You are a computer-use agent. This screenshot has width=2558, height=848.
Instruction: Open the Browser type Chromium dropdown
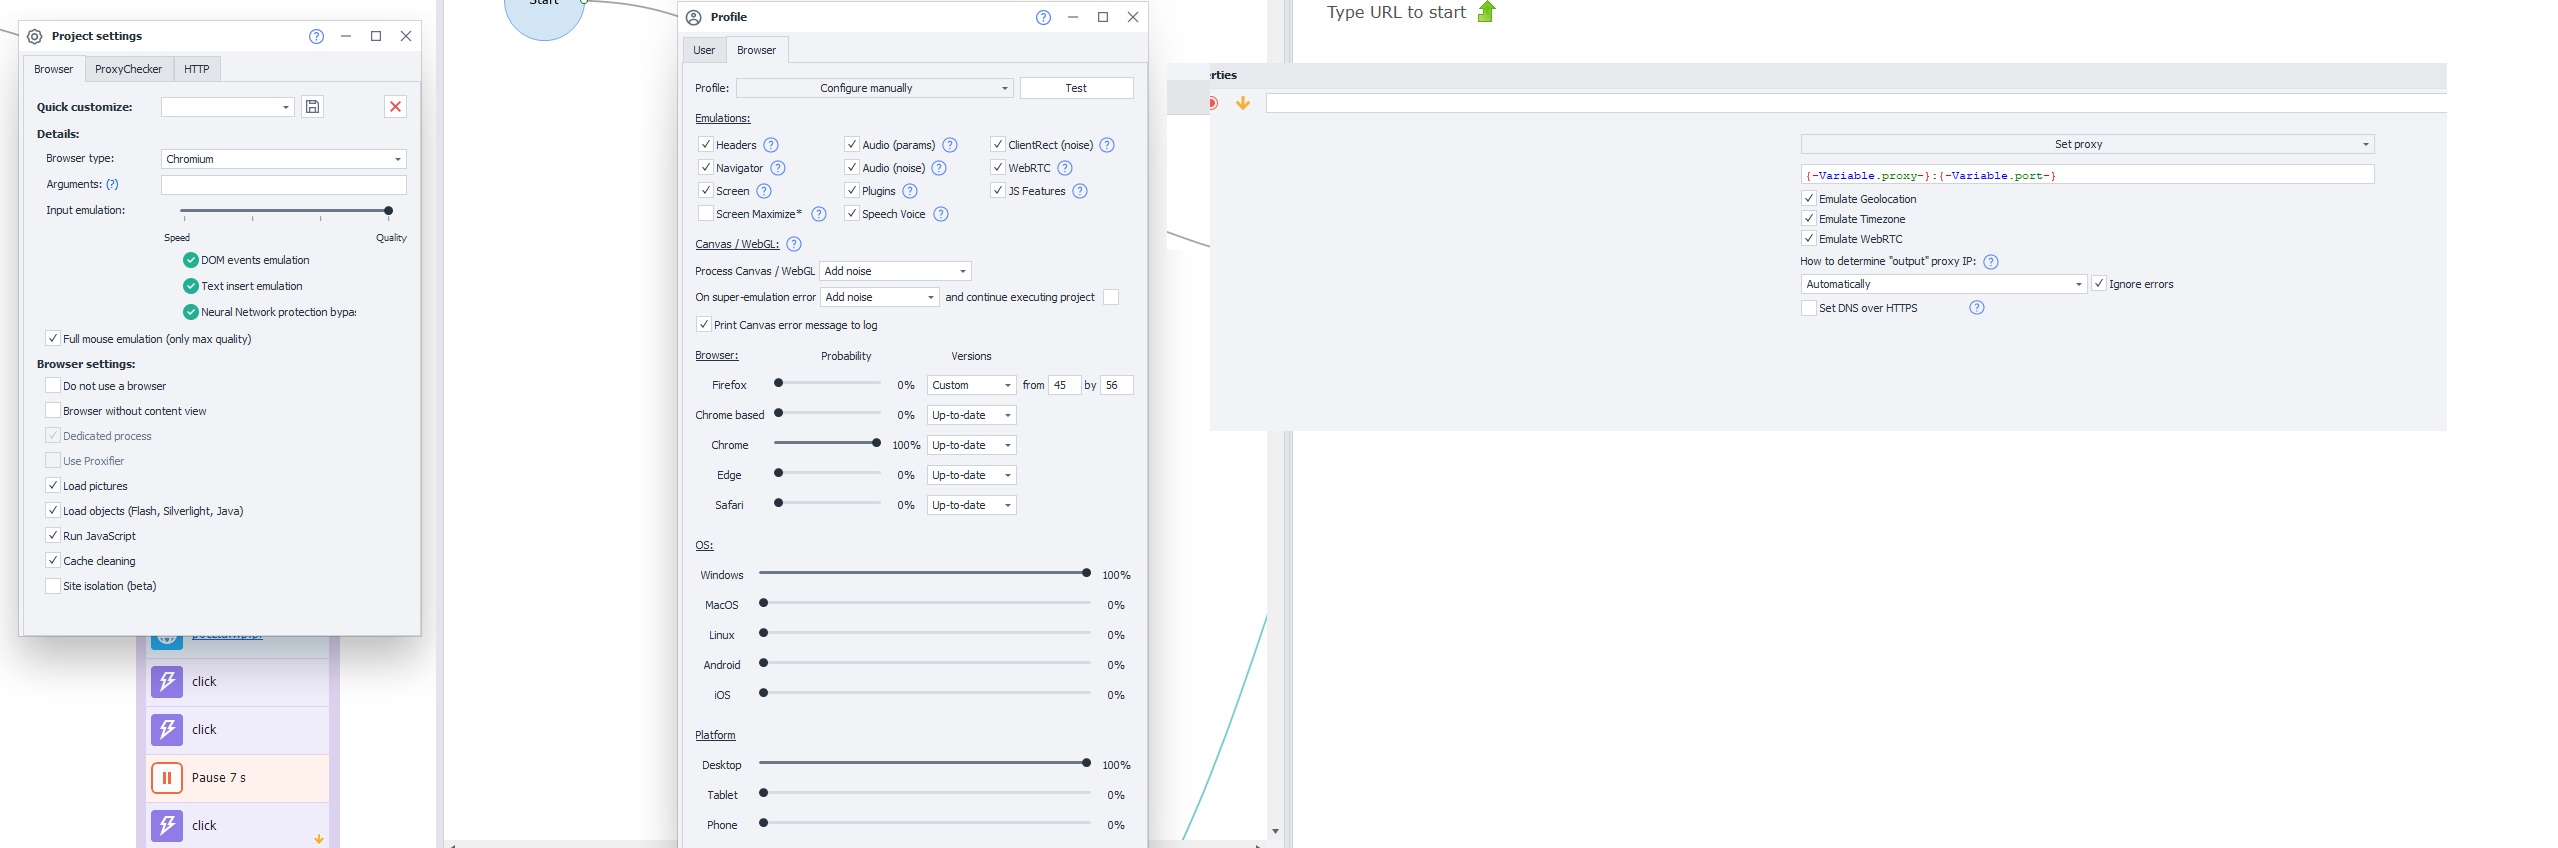(x=284, y=159)
